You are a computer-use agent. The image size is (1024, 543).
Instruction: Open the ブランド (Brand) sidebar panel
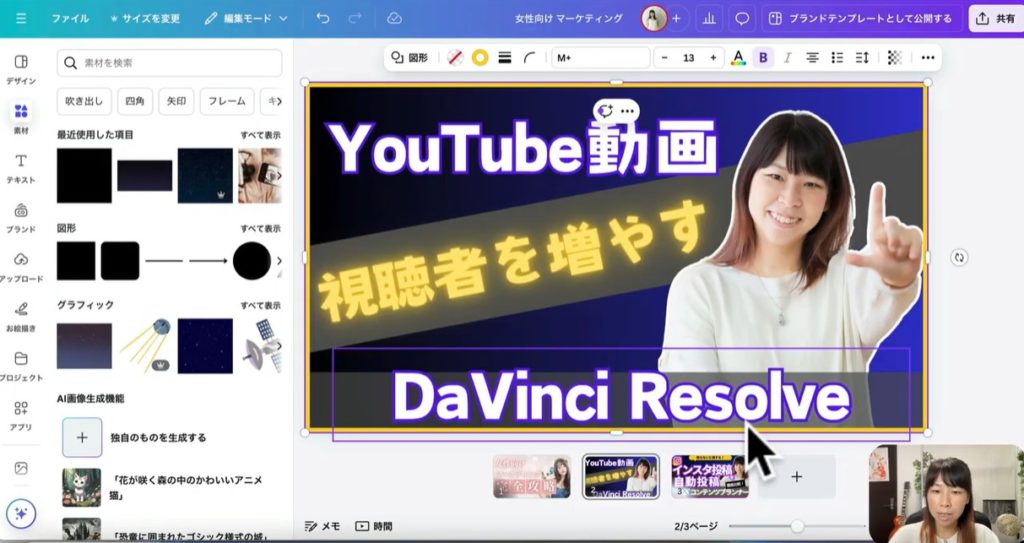point(21,217)
